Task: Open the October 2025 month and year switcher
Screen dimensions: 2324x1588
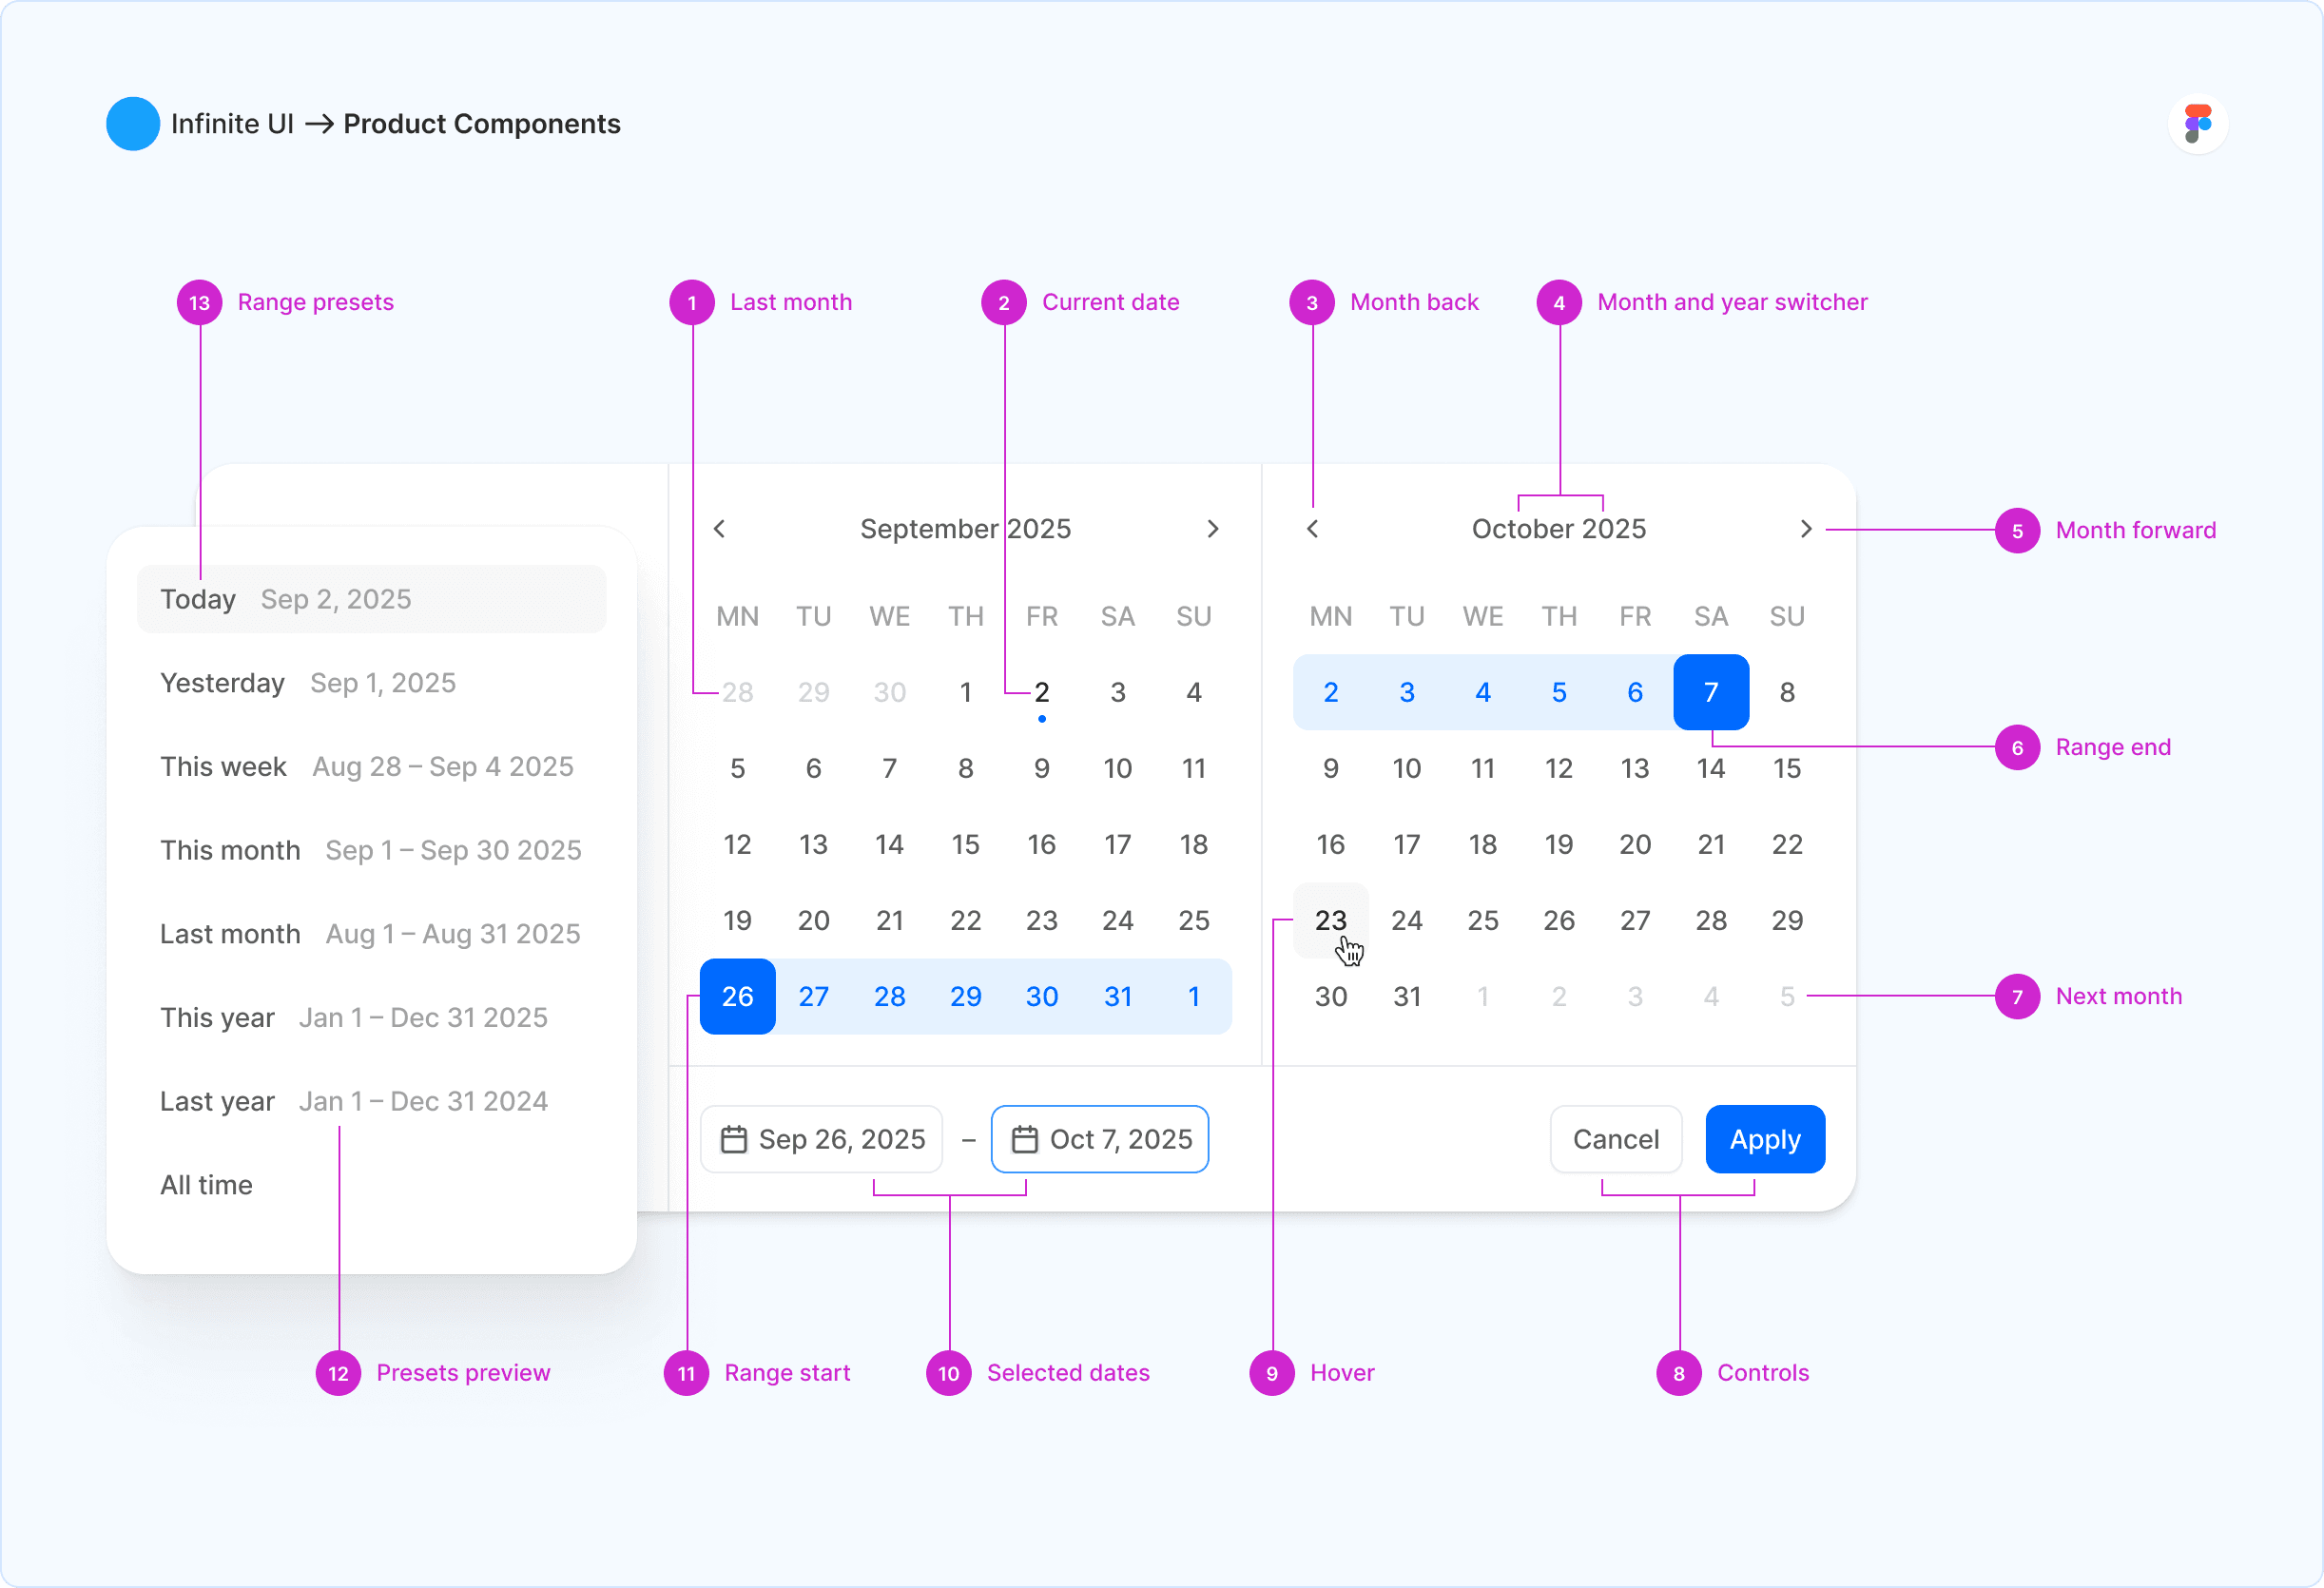Action: click(x=1557, y=529)
